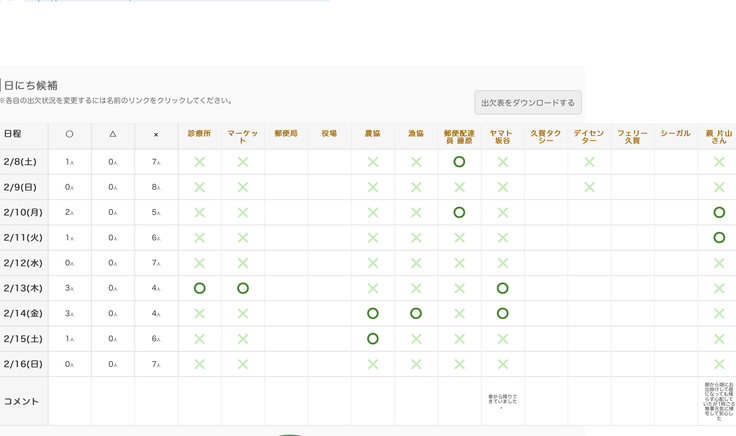Click the 漁協 name link

416,133
